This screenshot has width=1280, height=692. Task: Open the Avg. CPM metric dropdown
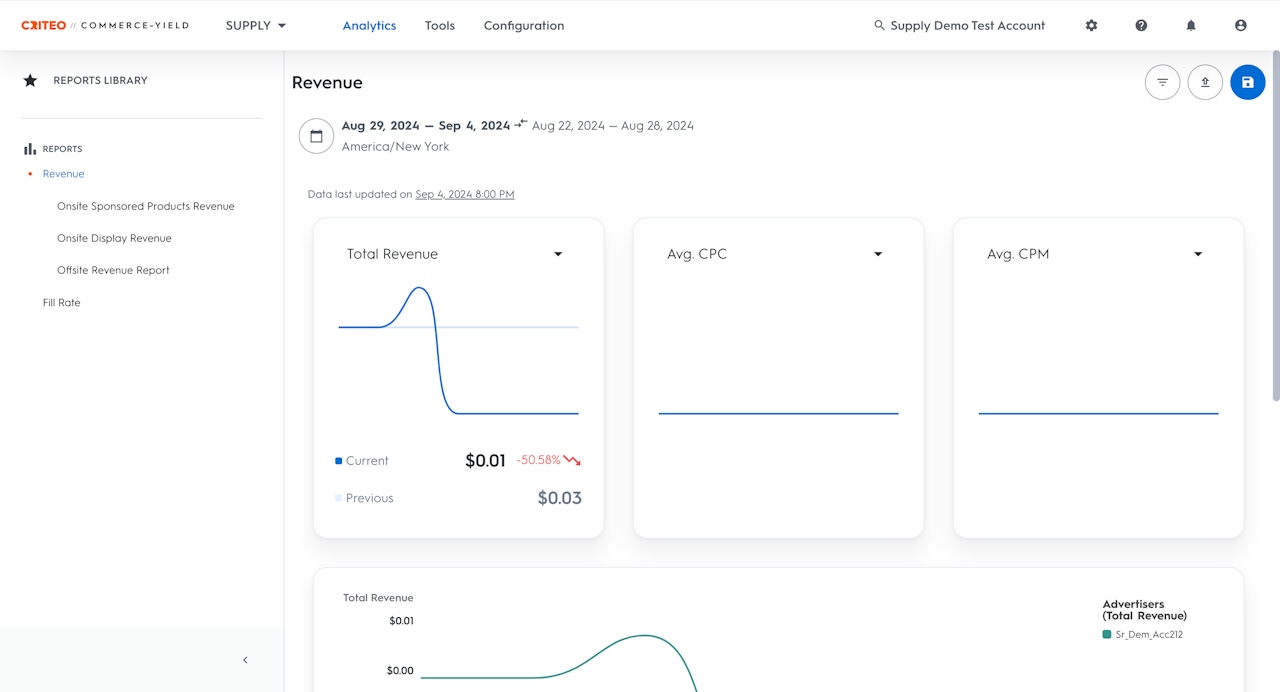1198,254
